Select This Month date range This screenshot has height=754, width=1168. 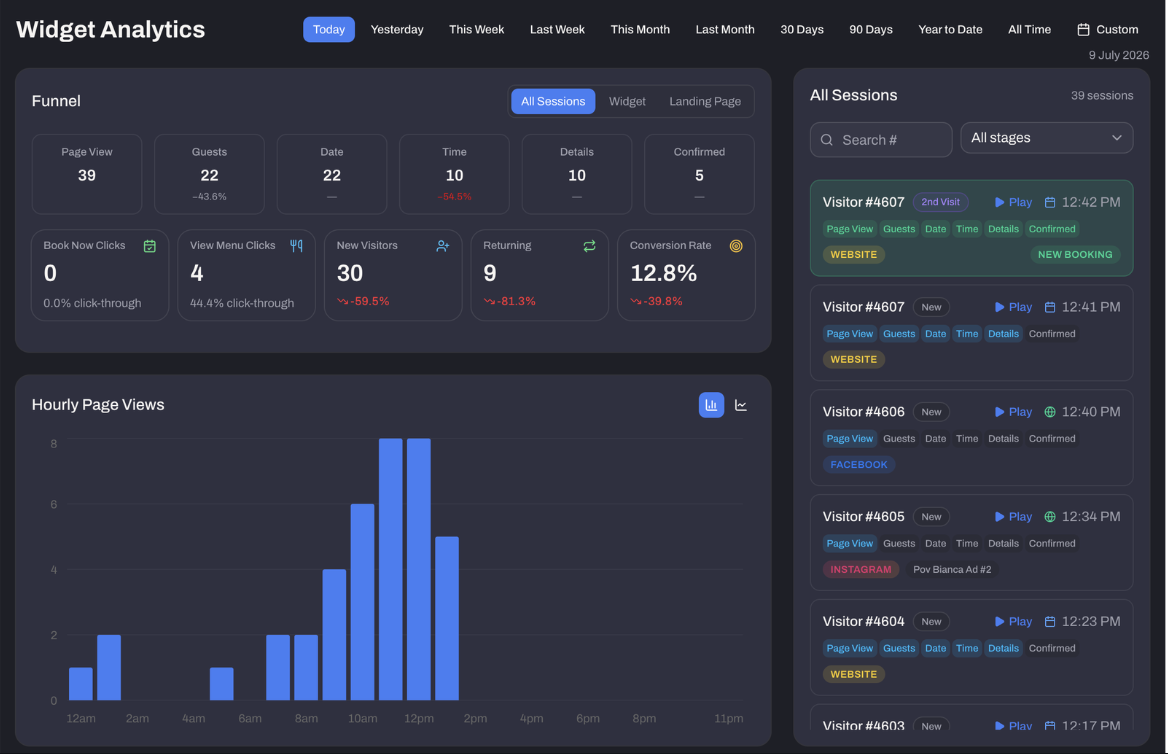tap(640, 30)
